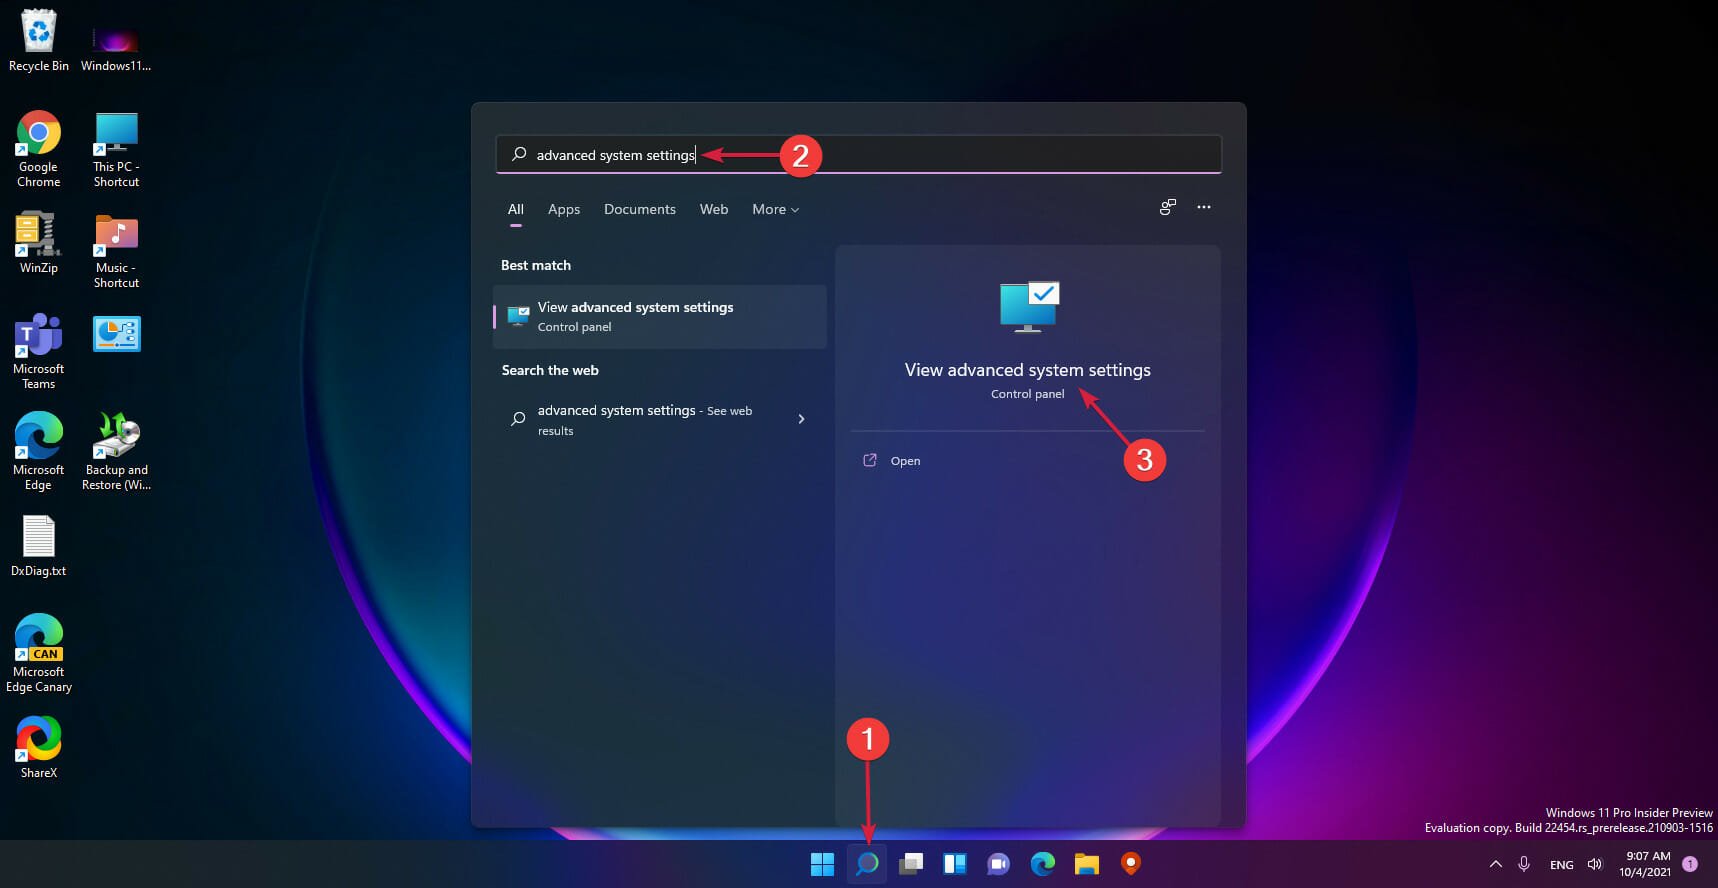
Task: Open File Explorer from the taskbar
Action: (x=1086, y=864)
